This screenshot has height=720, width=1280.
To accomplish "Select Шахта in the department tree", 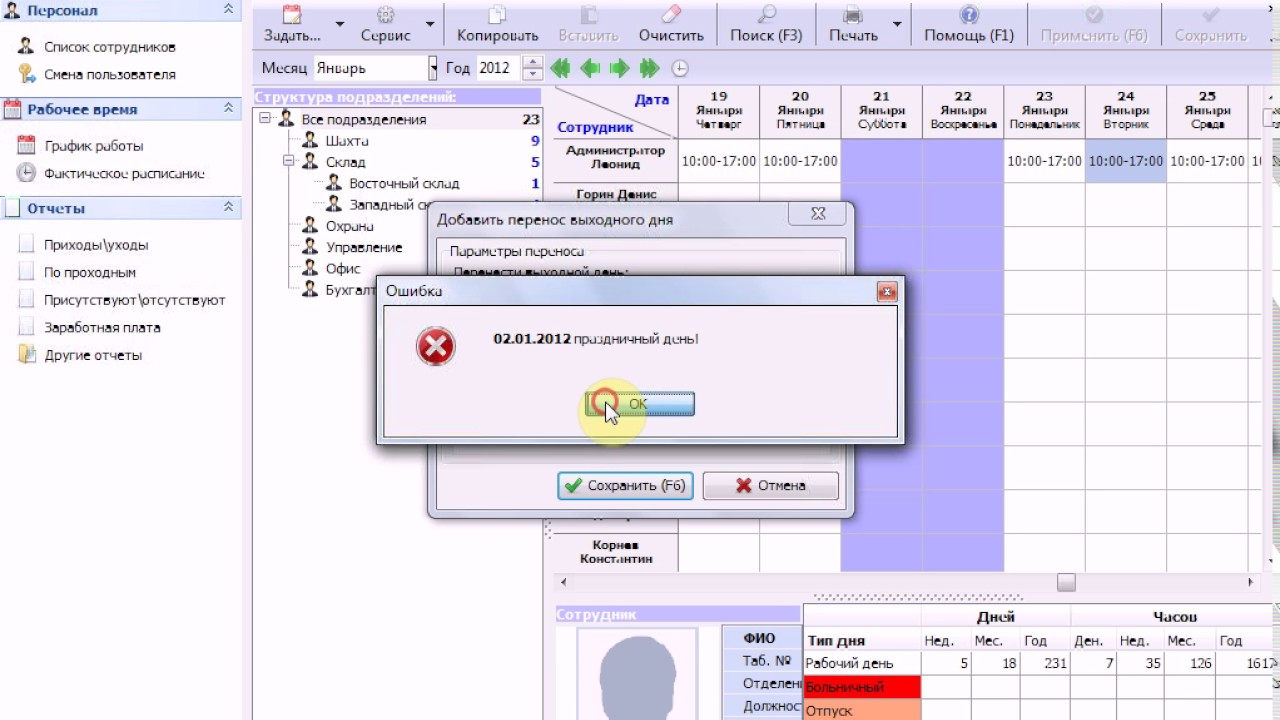I will point(347,141).
